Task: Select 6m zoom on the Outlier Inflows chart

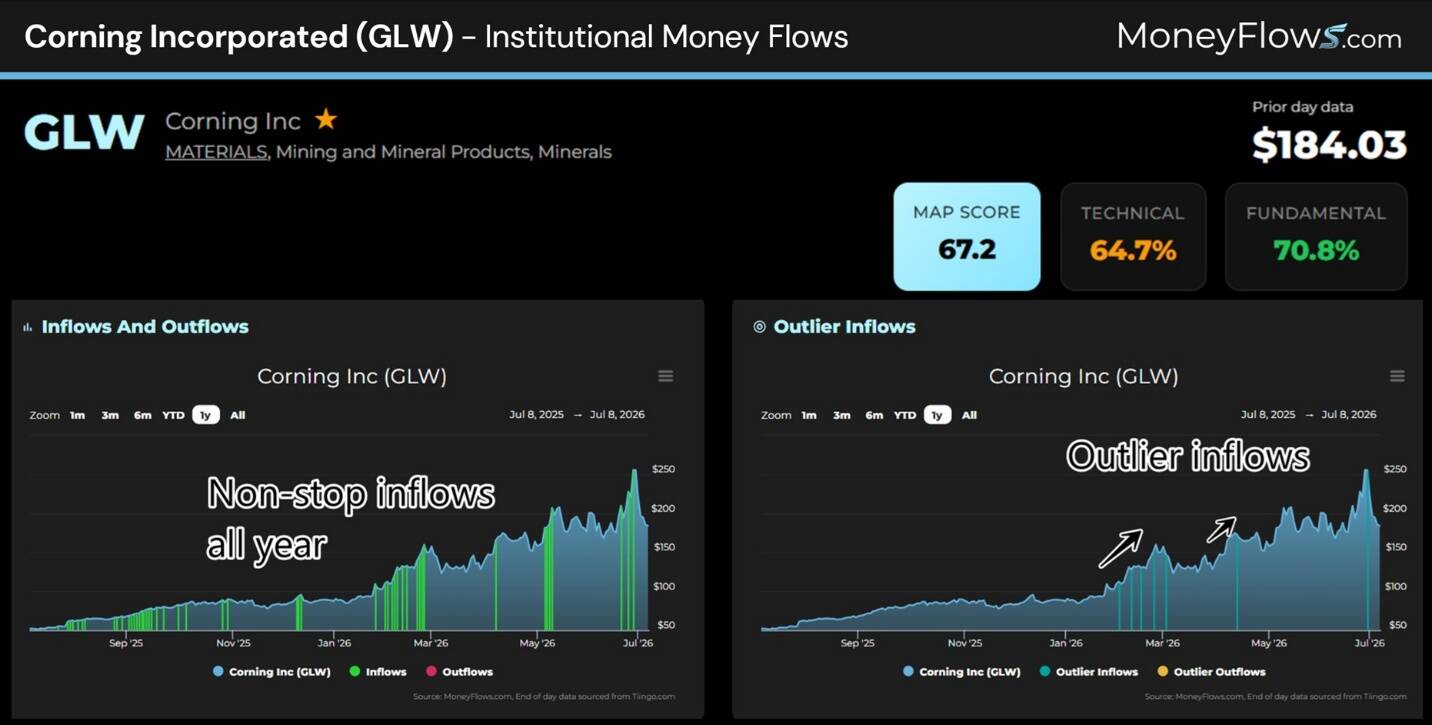Action: pos(875,415)
